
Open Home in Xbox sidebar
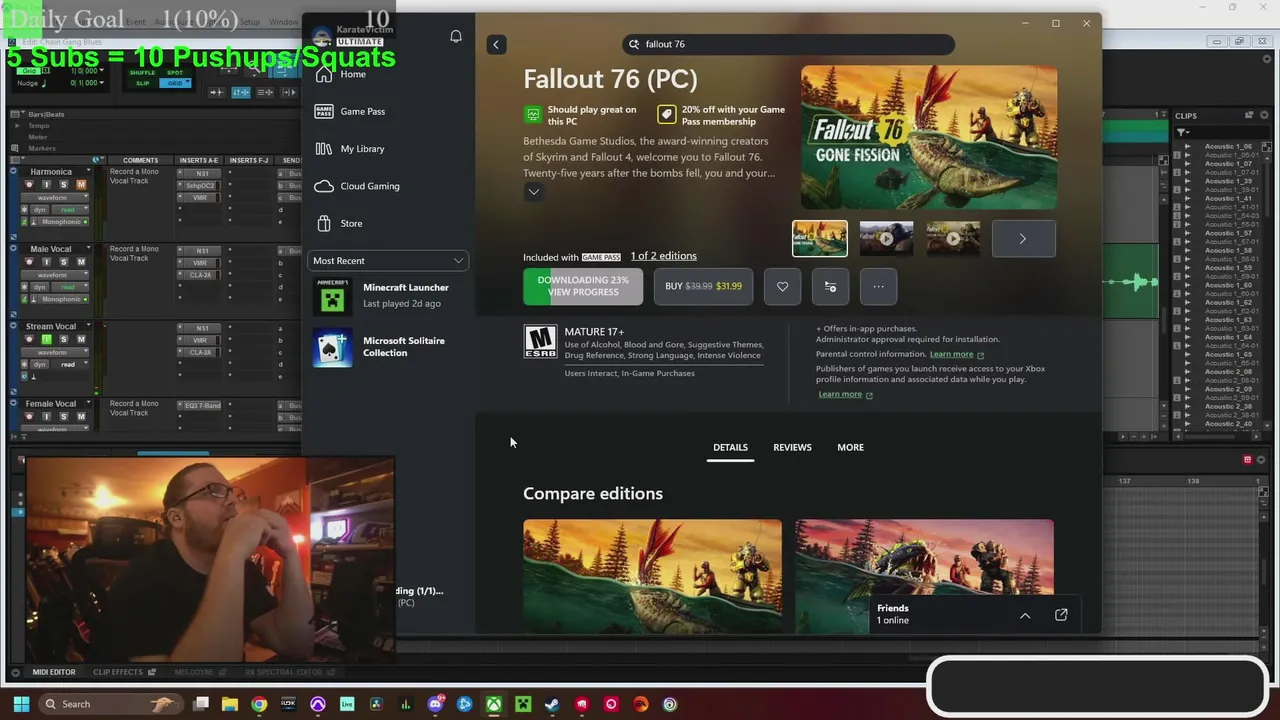341,74
